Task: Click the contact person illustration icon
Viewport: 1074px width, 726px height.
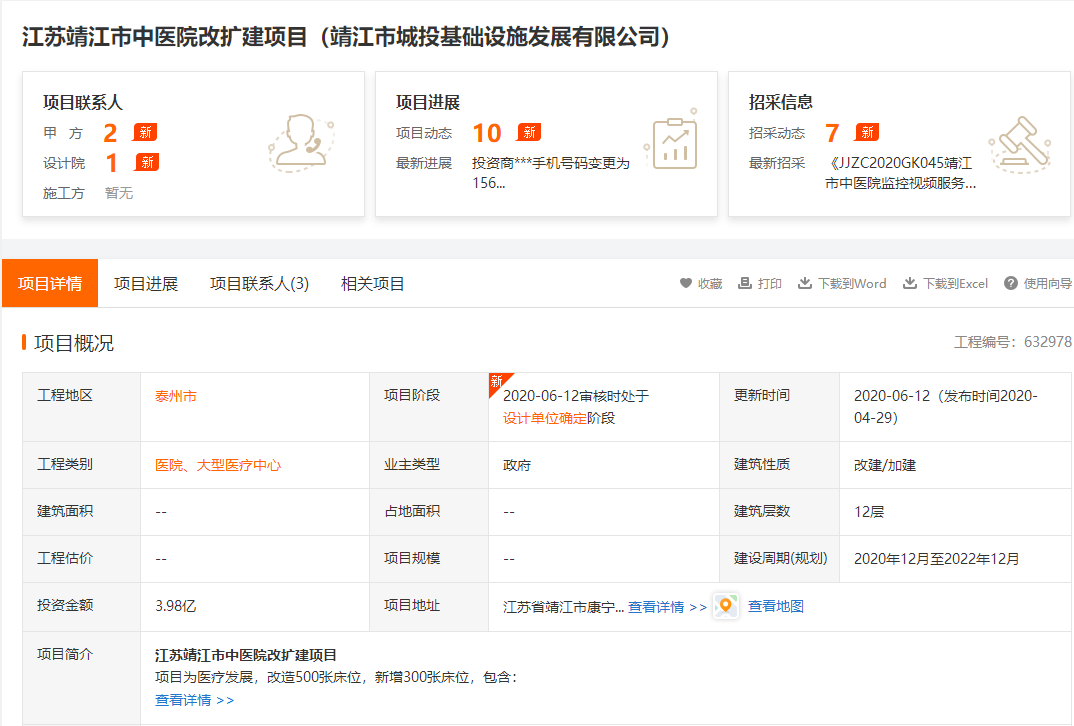Action: click(301, 143)
